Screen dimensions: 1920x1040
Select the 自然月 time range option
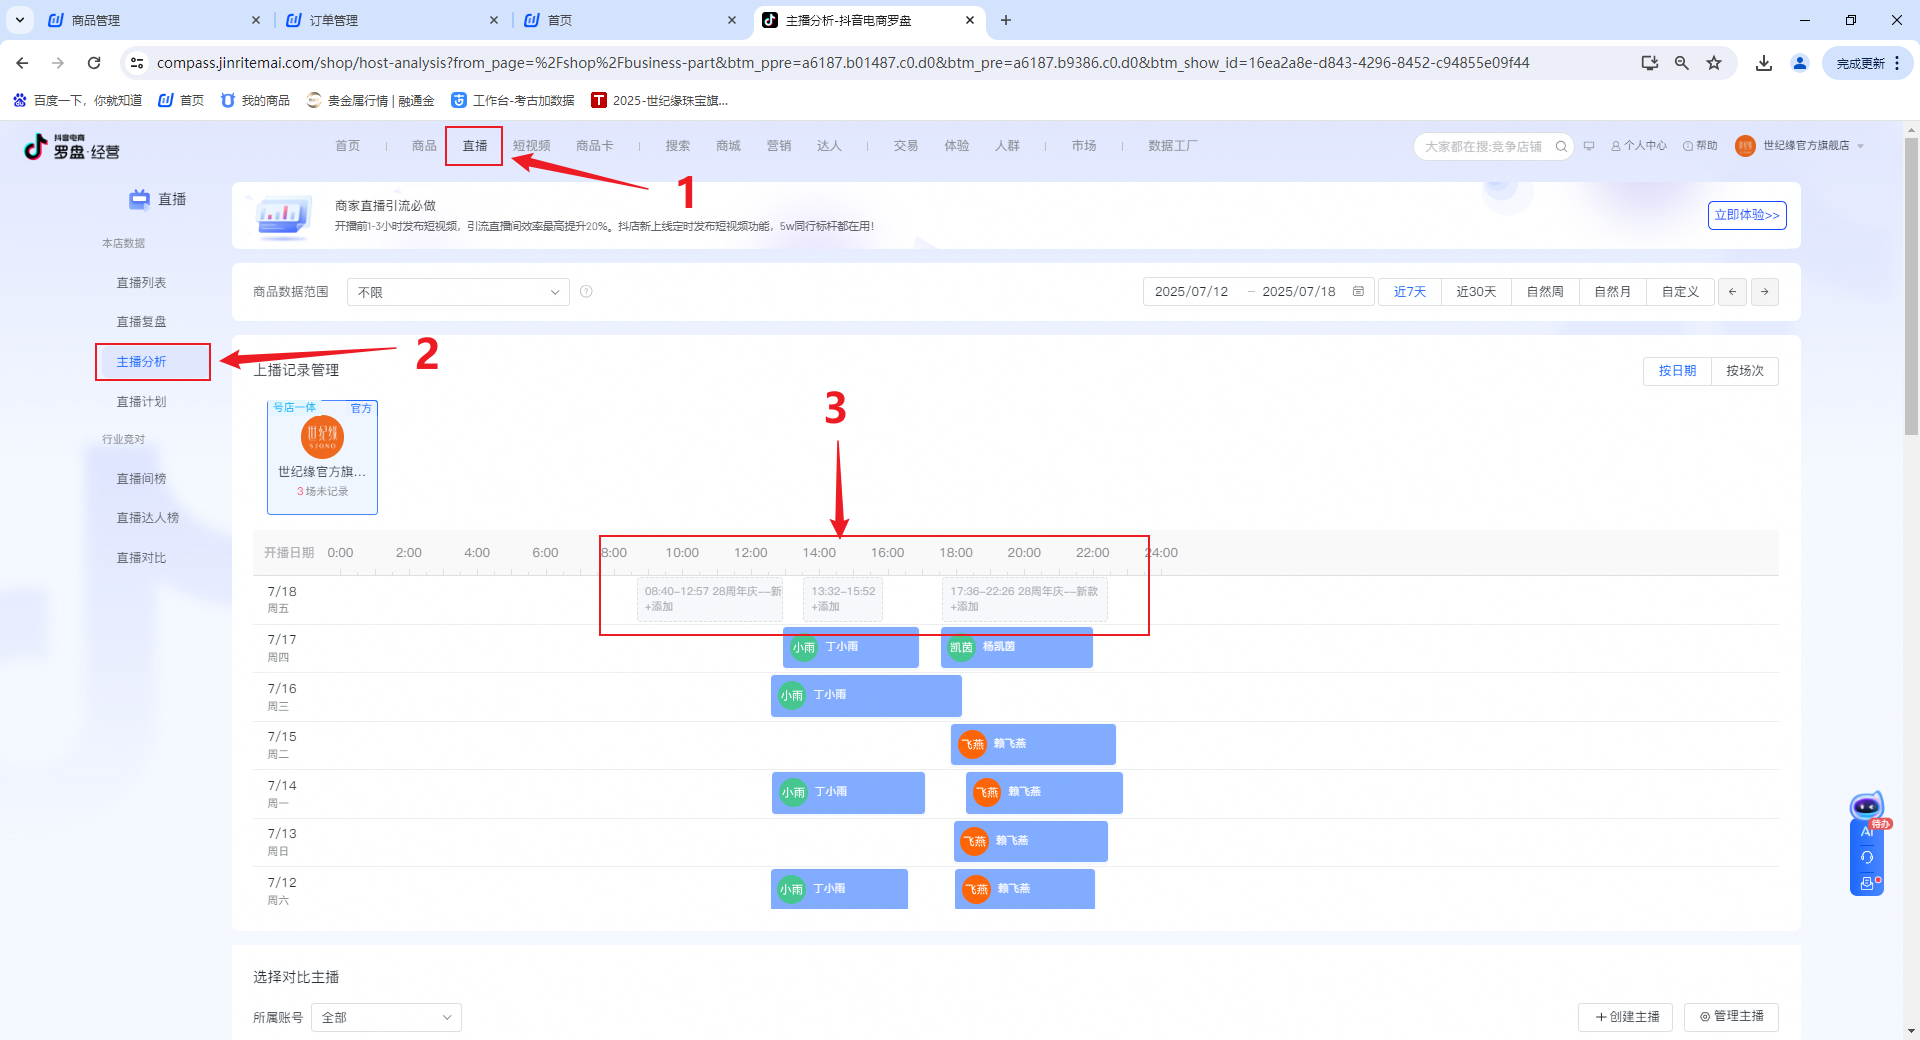pyautogui.click(x=1612, y=292)
